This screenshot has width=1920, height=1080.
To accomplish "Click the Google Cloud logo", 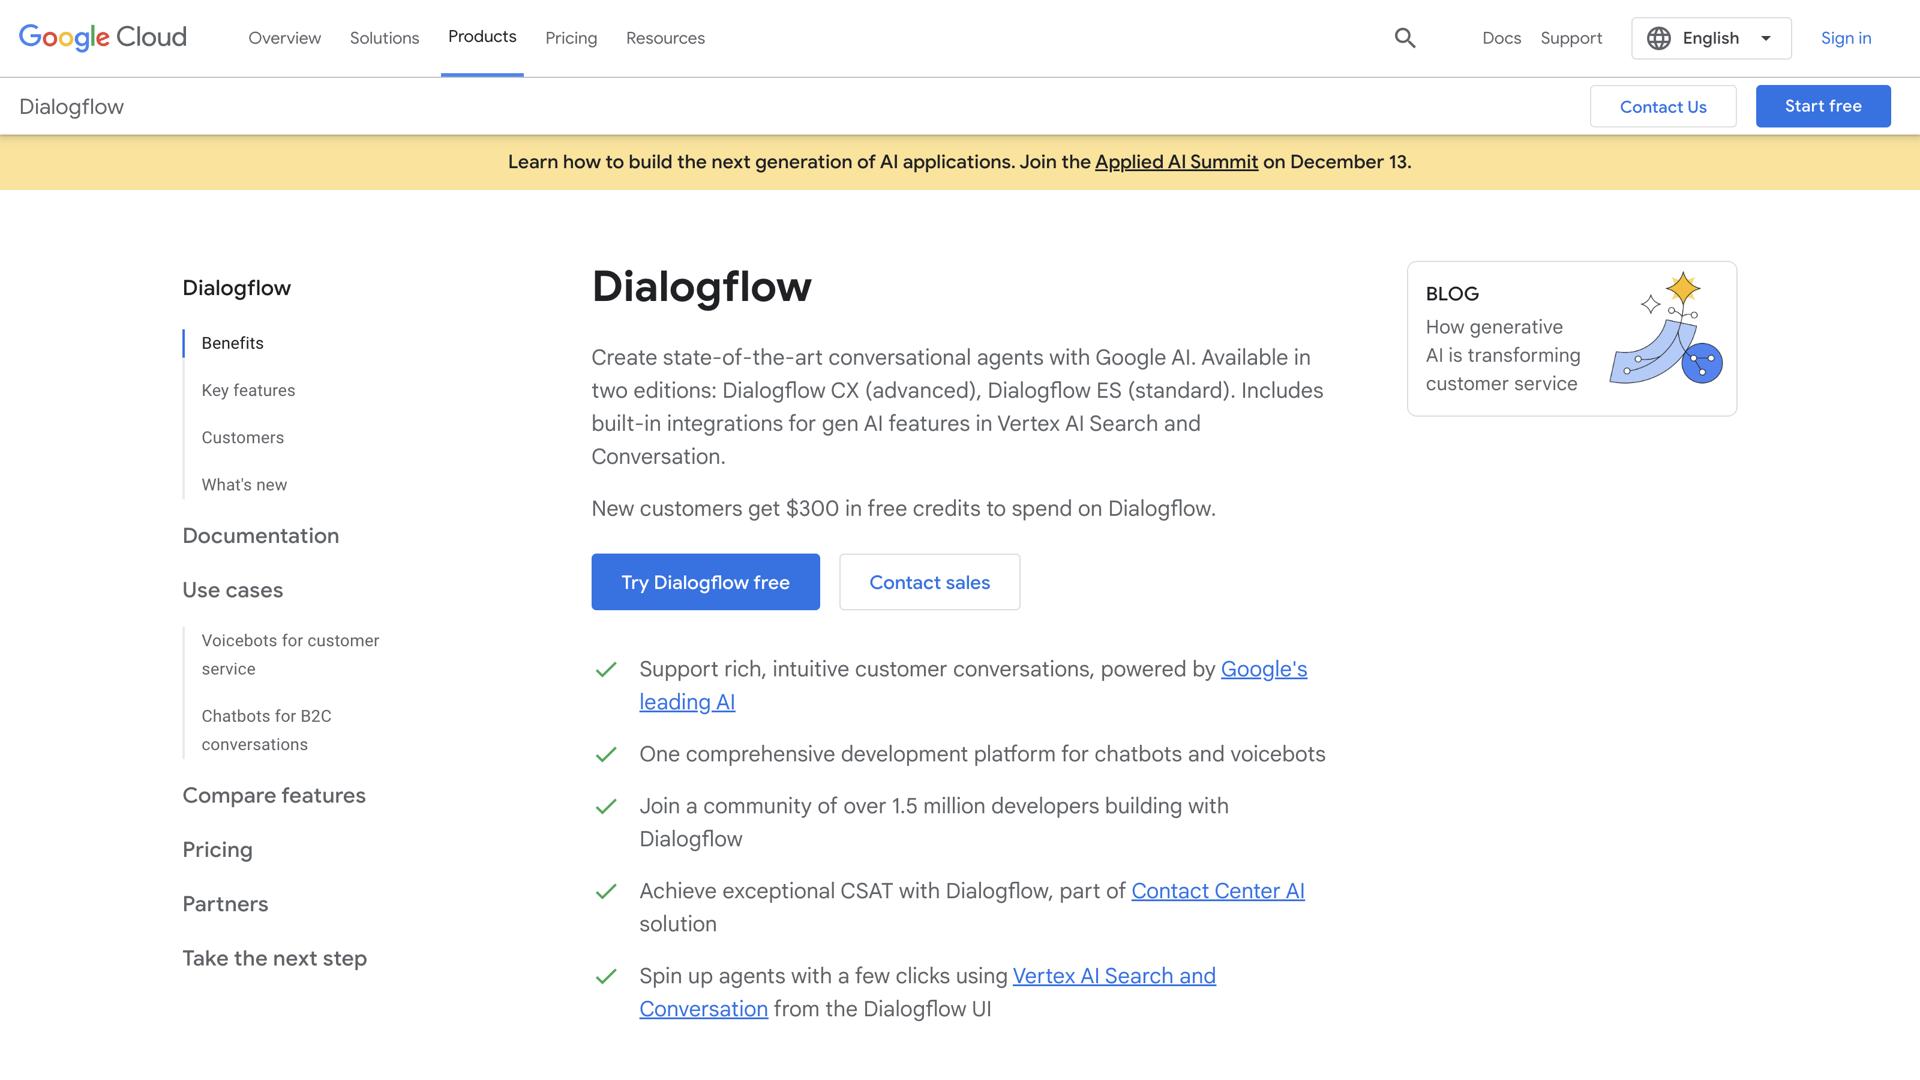I will [101, 37].
